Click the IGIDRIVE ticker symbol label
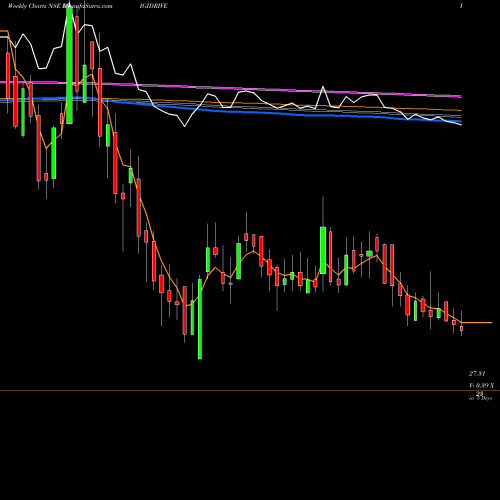This screenshot has height=500, width=500. pyautogui.click(x=154, y=6)
